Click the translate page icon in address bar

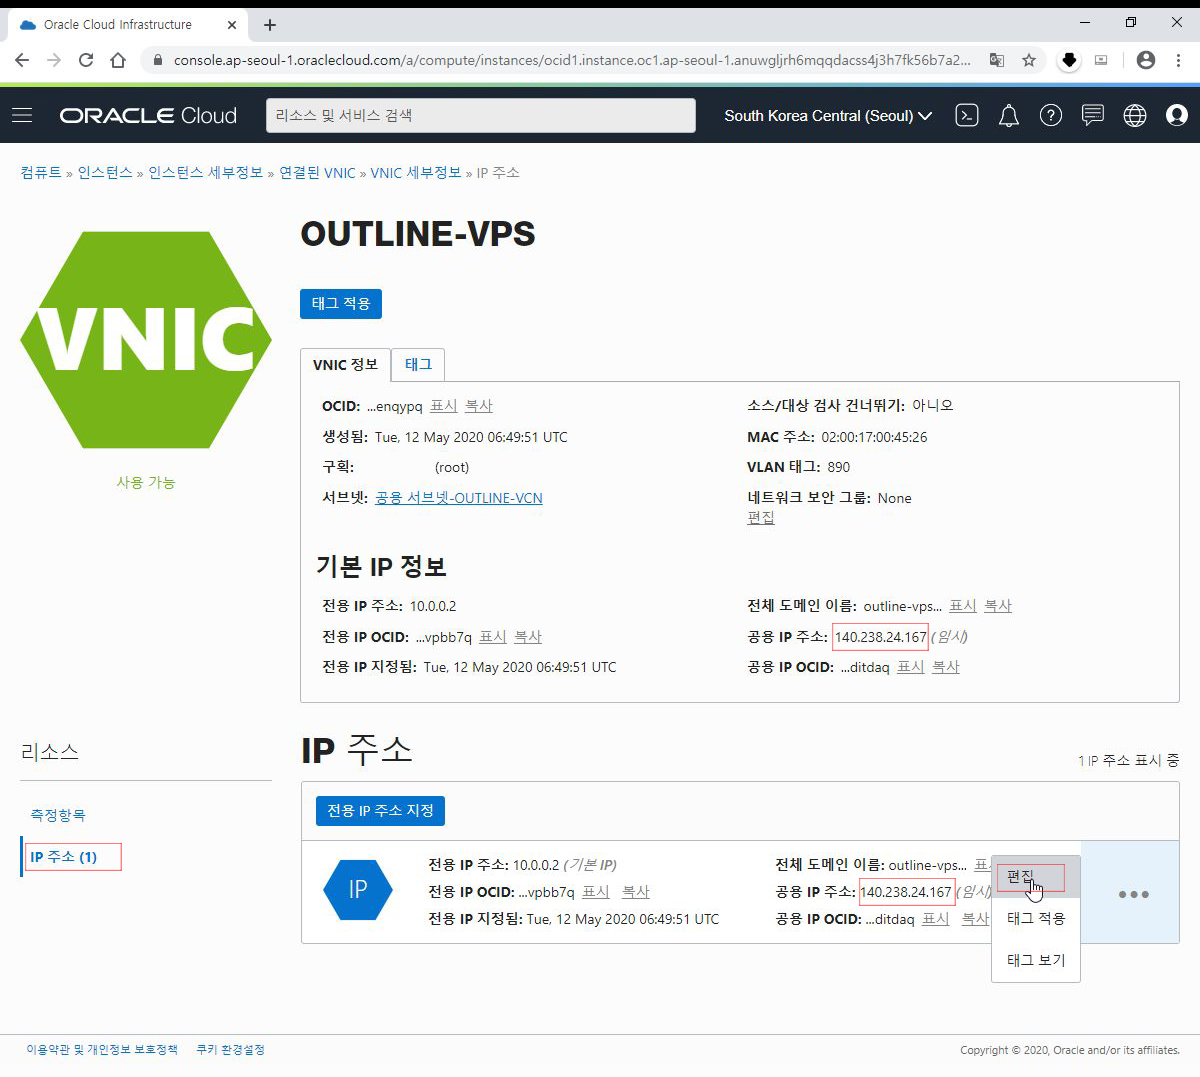pyautogui.click(x=997, y=60)
